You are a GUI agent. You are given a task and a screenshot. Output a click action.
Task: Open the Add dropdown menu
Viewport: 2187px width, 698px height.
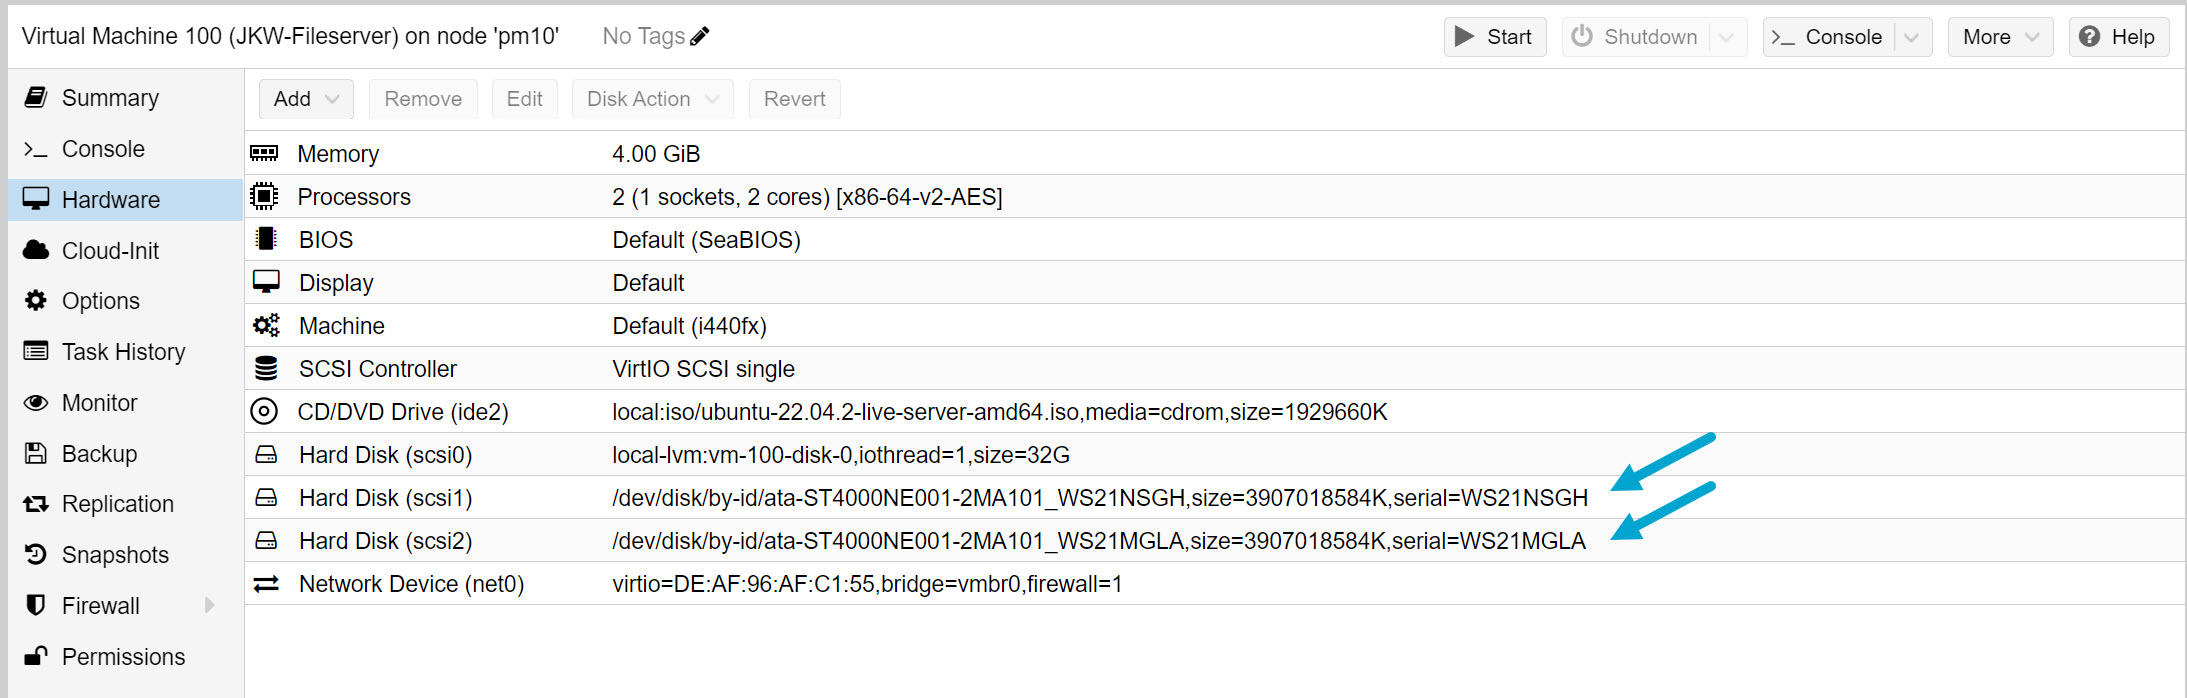coord(305,98)
